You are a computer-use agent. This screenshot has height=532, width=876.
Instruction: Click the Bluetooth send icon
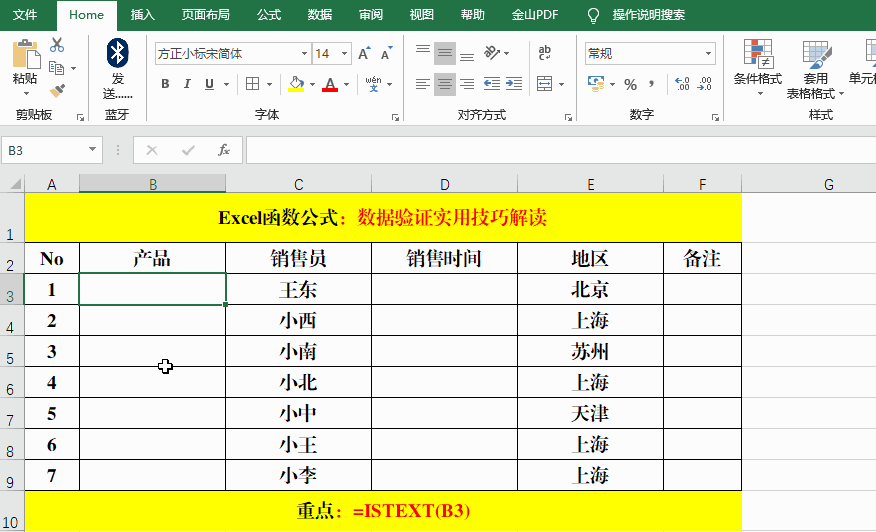[117, 53]
